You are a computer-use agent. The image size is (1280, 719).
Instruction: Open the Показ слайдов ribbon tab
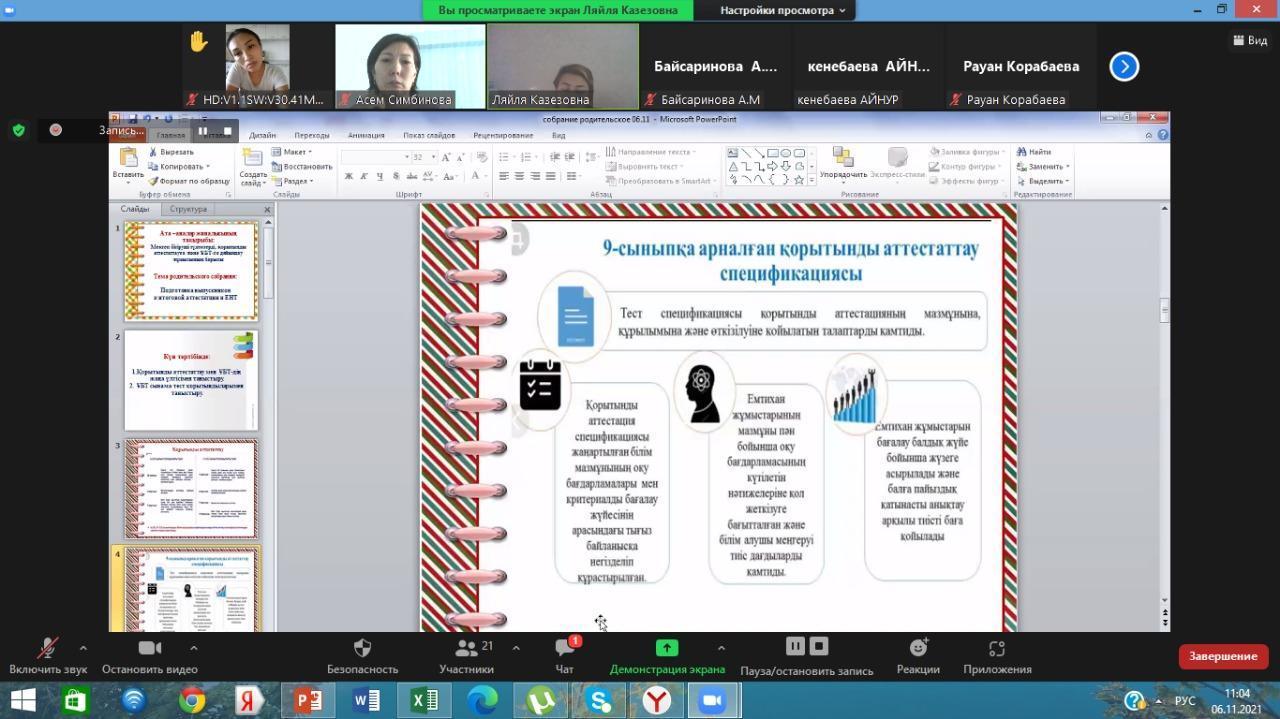429,135
